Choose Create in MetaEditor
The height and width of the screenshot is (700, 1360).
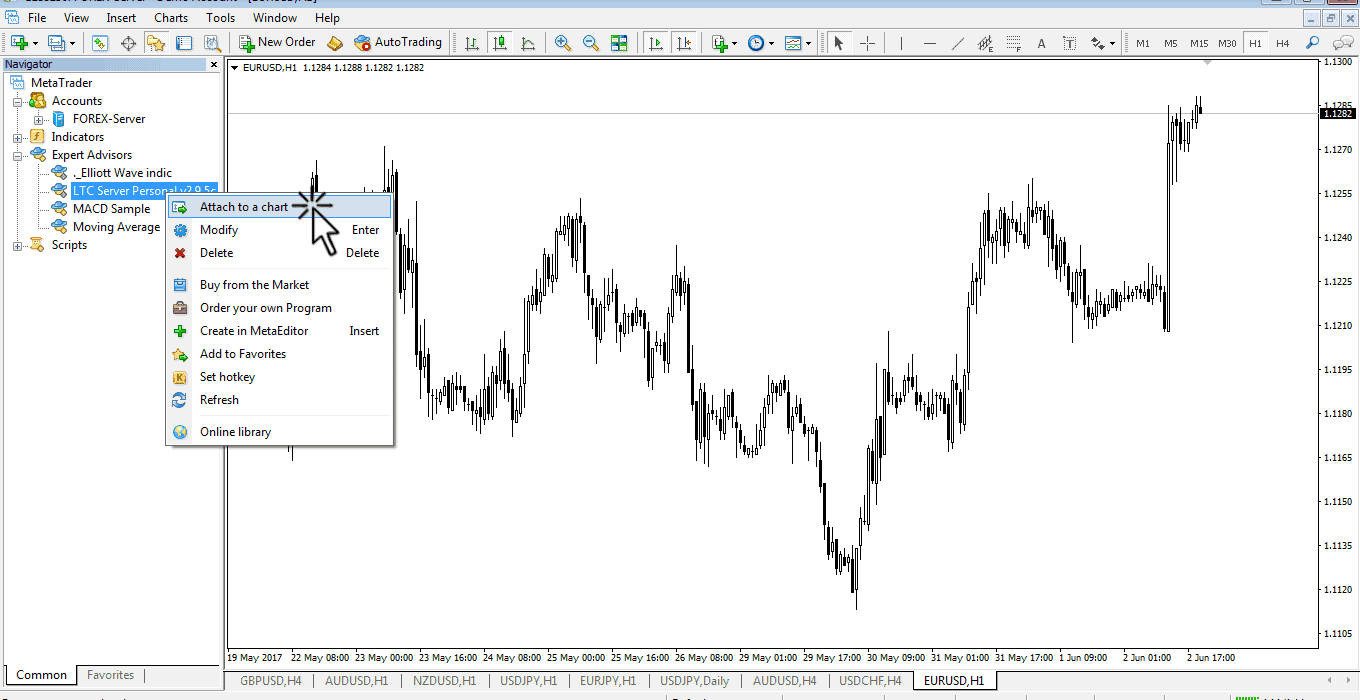coord(279,331)
